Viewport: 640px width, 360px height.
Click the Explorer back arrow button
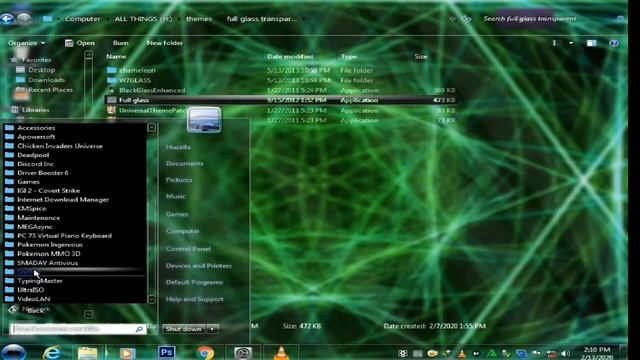(x=7, y=19)
